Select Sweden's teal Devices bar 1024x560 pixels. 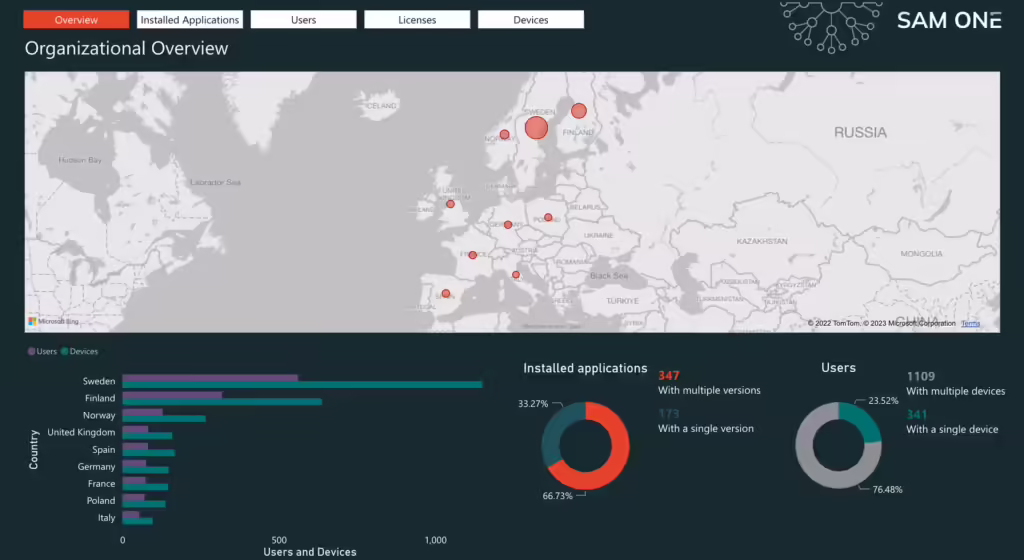click(302, 385)
